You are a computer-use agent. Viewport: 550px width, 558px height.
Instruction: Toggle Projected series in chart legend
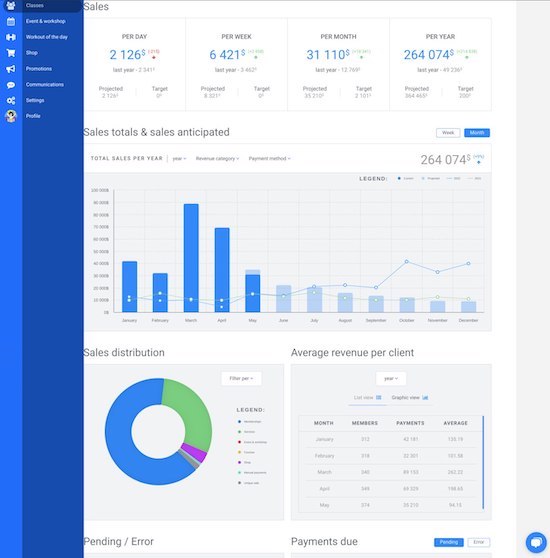pyautogui.click(x=430, y=178)
